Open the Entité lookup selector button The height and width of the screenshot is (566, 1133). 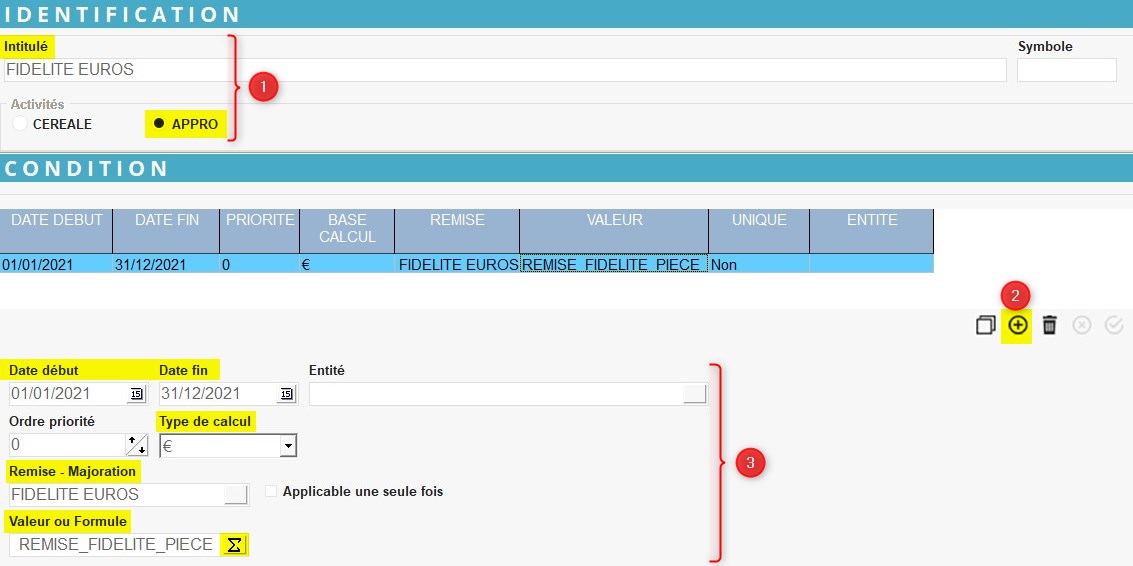695,394
